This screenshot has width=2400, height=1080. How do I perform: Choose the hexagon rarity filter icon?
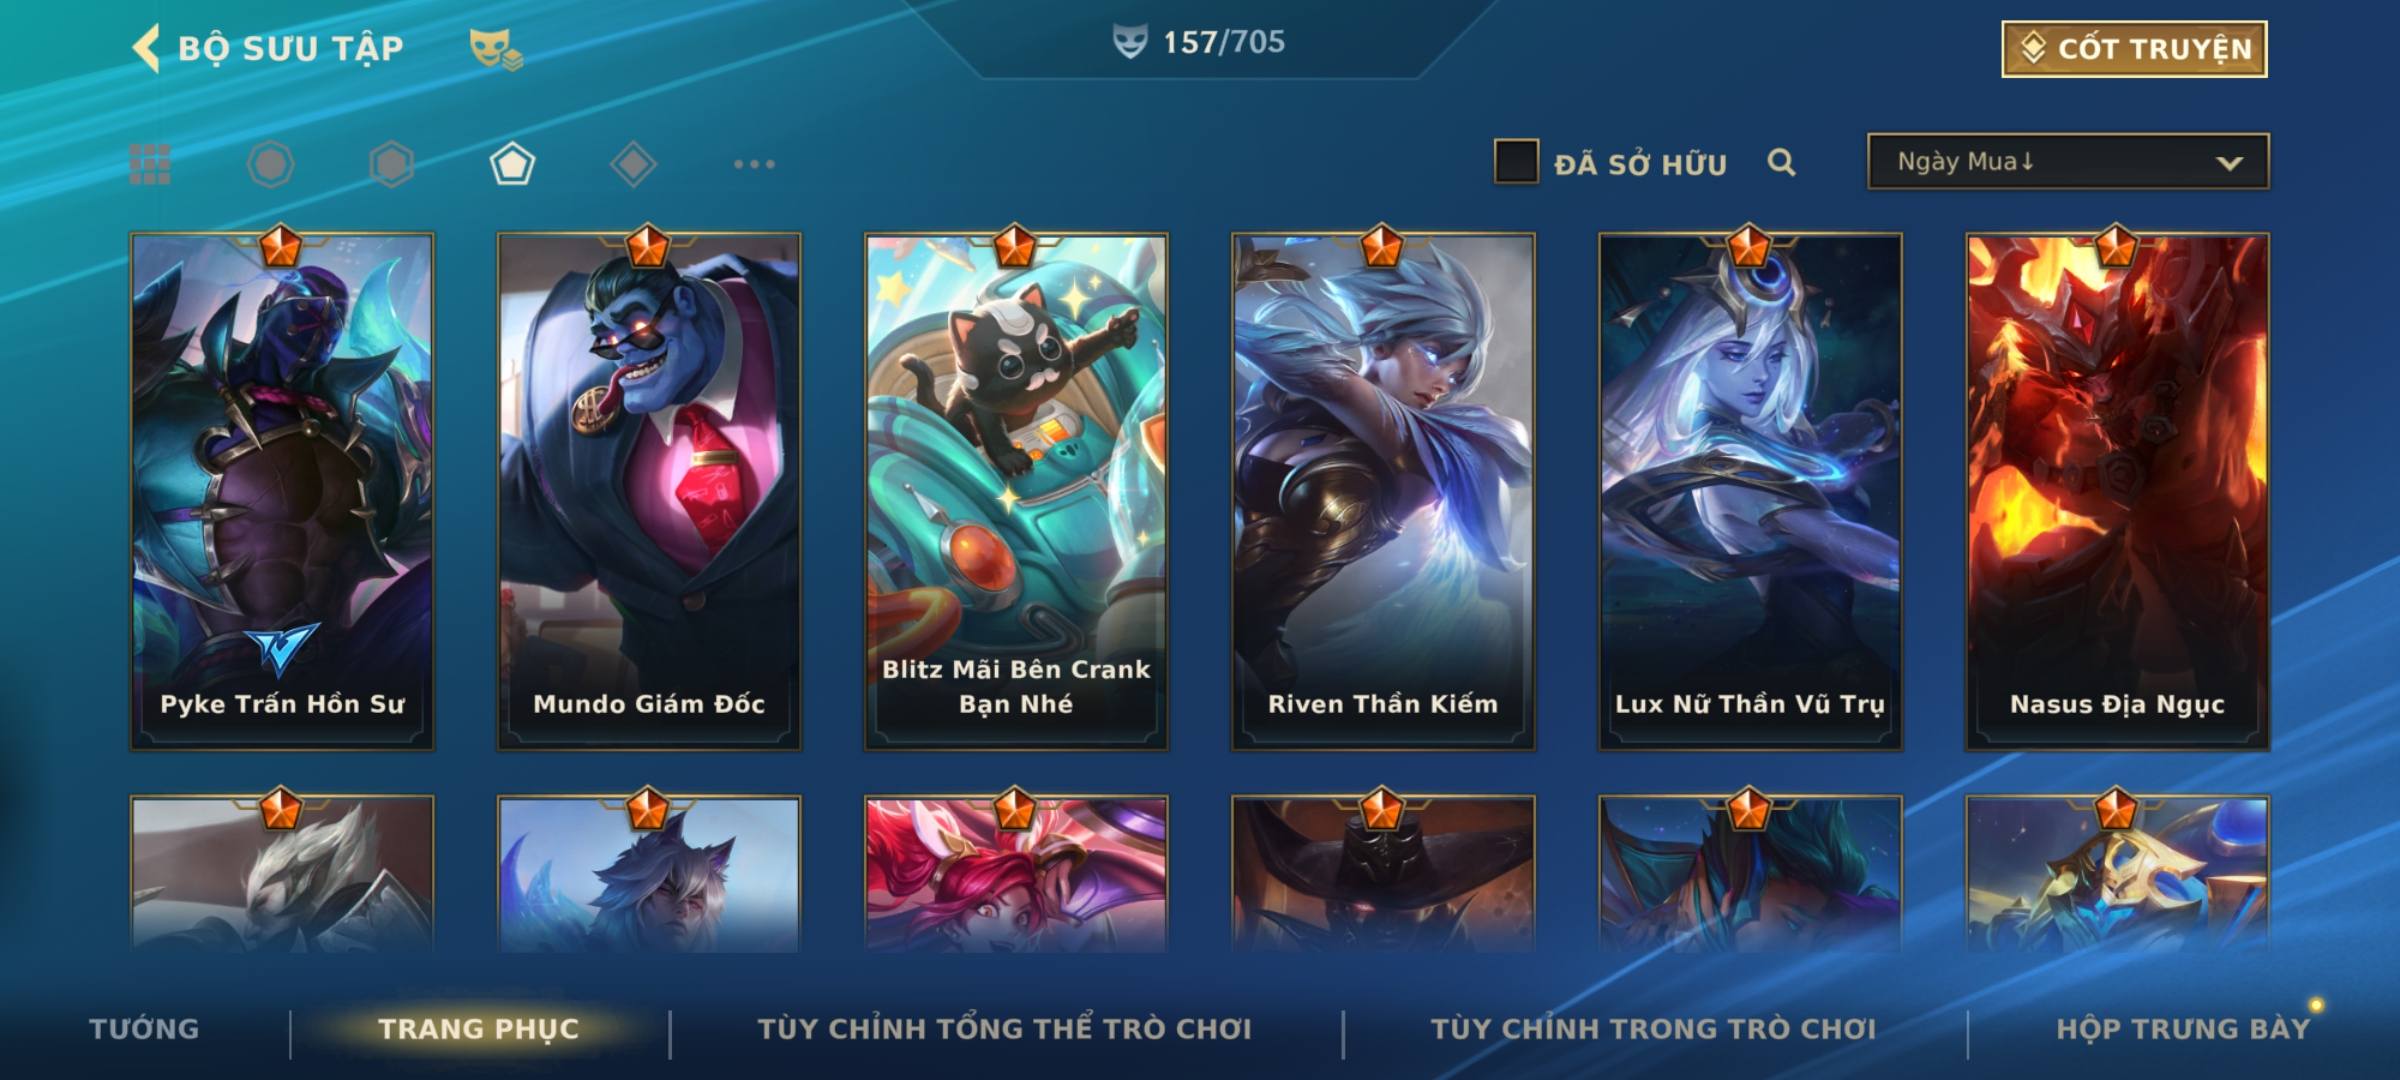[391, 164]
